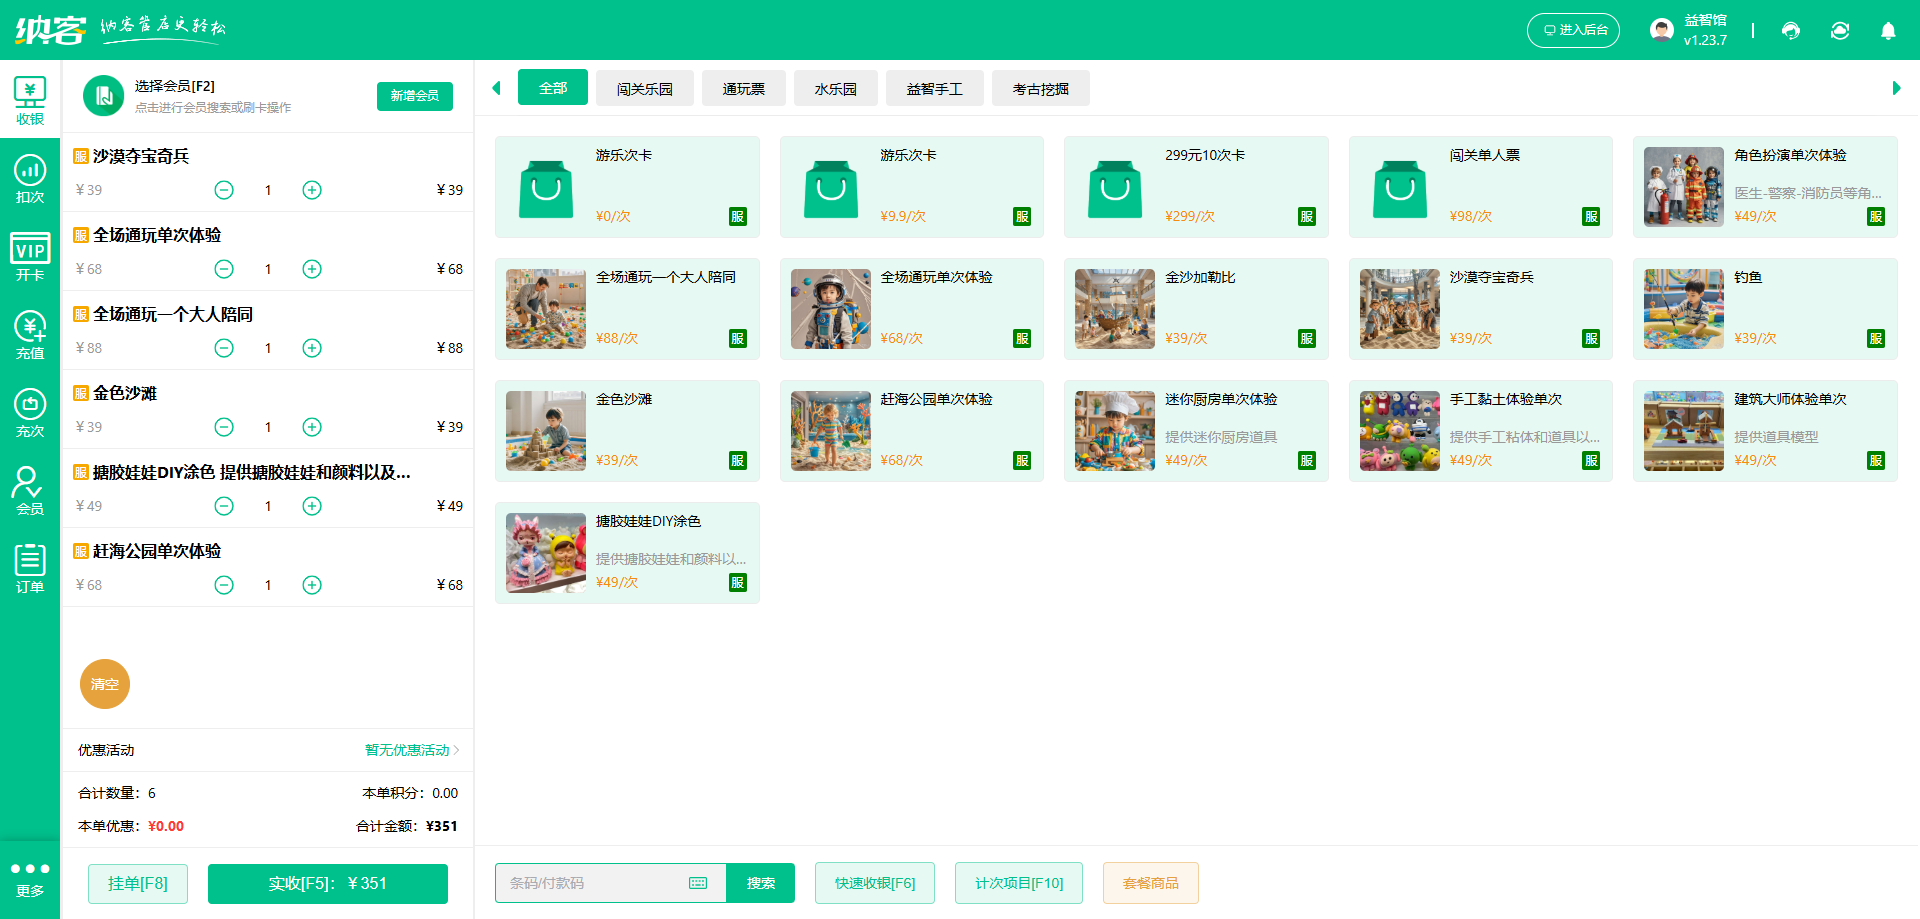Select the 通玩票 category tab
Viewport: 1920px width, 919px height.
coord(744,89)
